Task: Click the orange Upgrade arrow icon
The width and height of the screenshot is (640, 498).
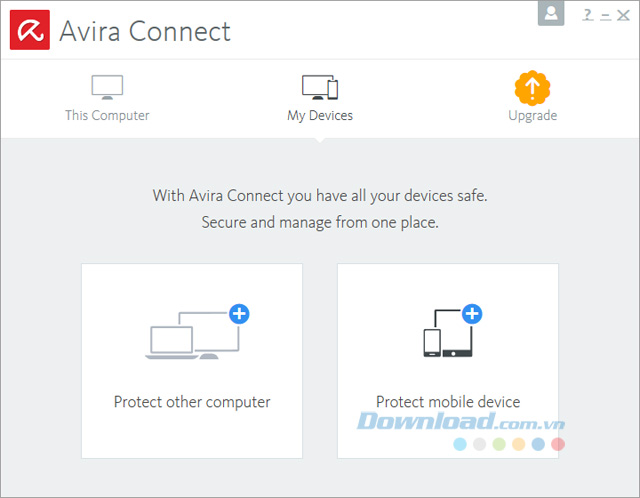Action: pos(532,88)
